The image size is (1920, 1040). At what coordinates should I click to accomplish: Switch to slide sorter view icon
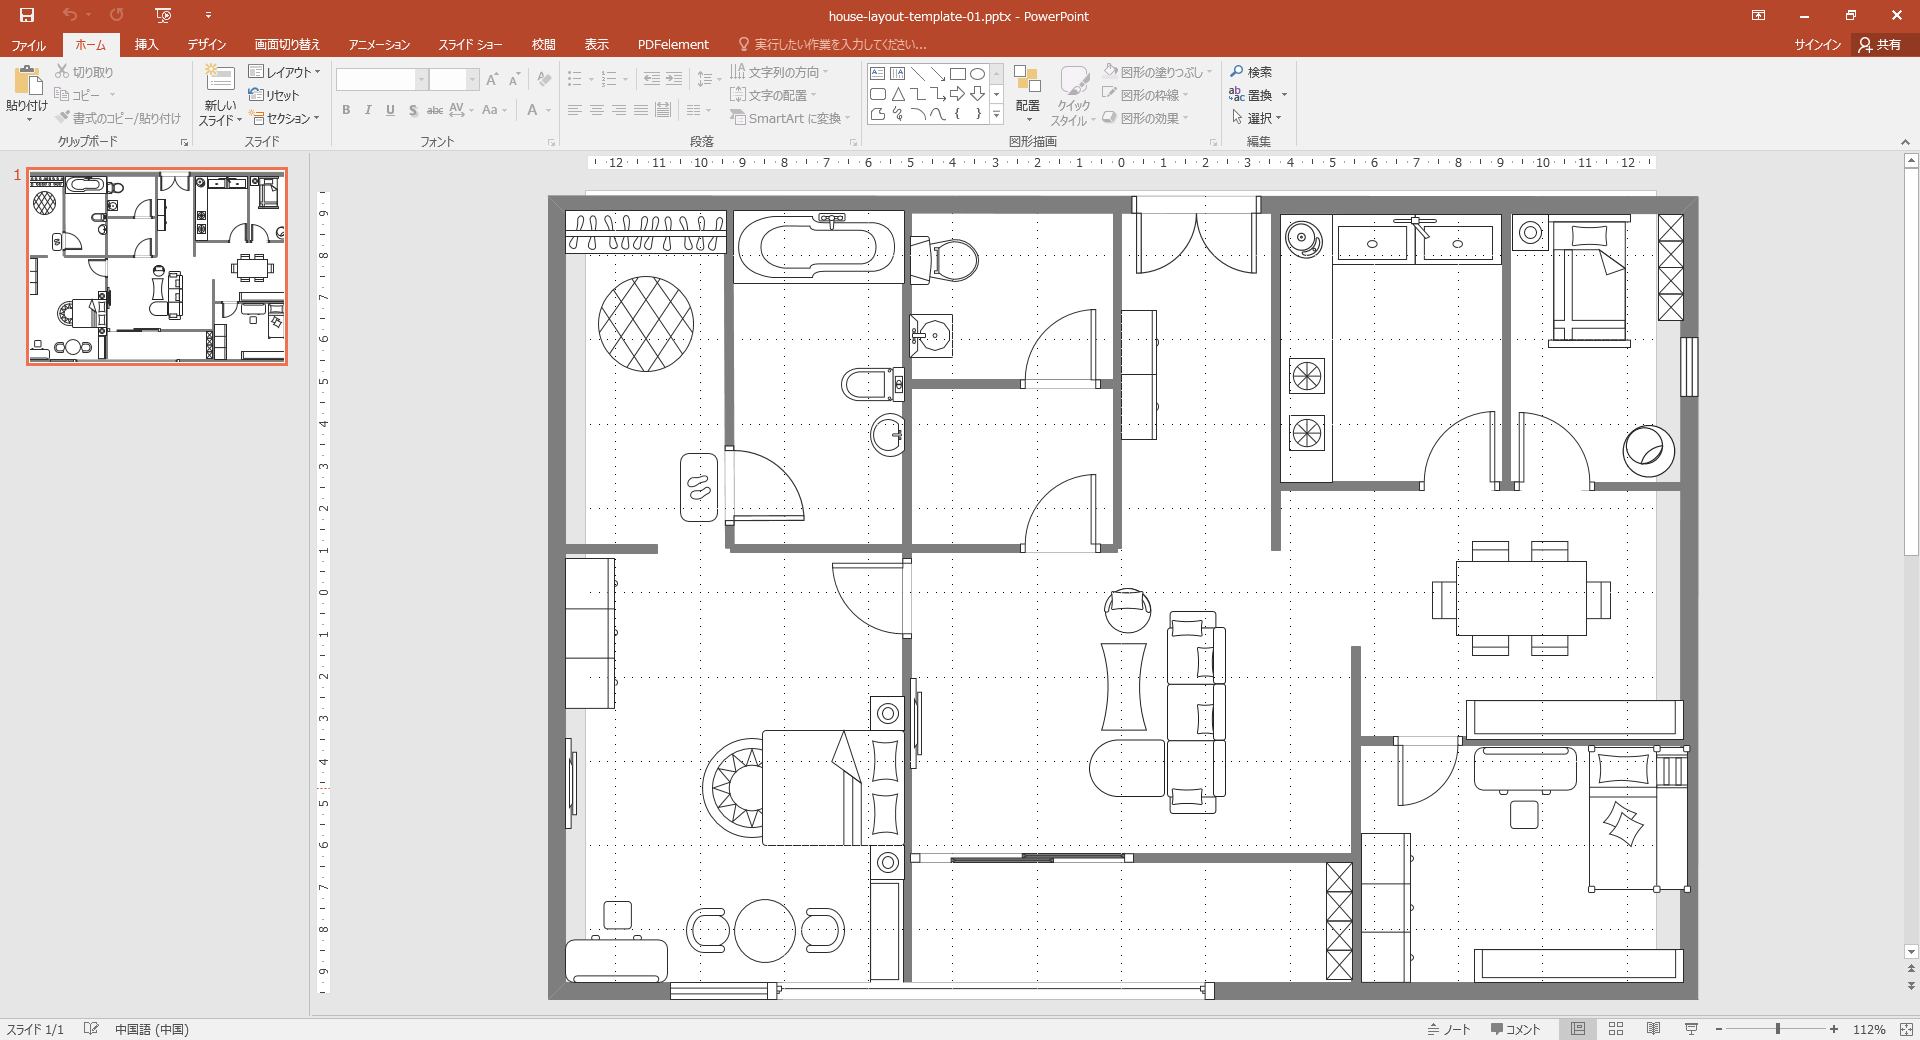click(x=1616, y=1029)
